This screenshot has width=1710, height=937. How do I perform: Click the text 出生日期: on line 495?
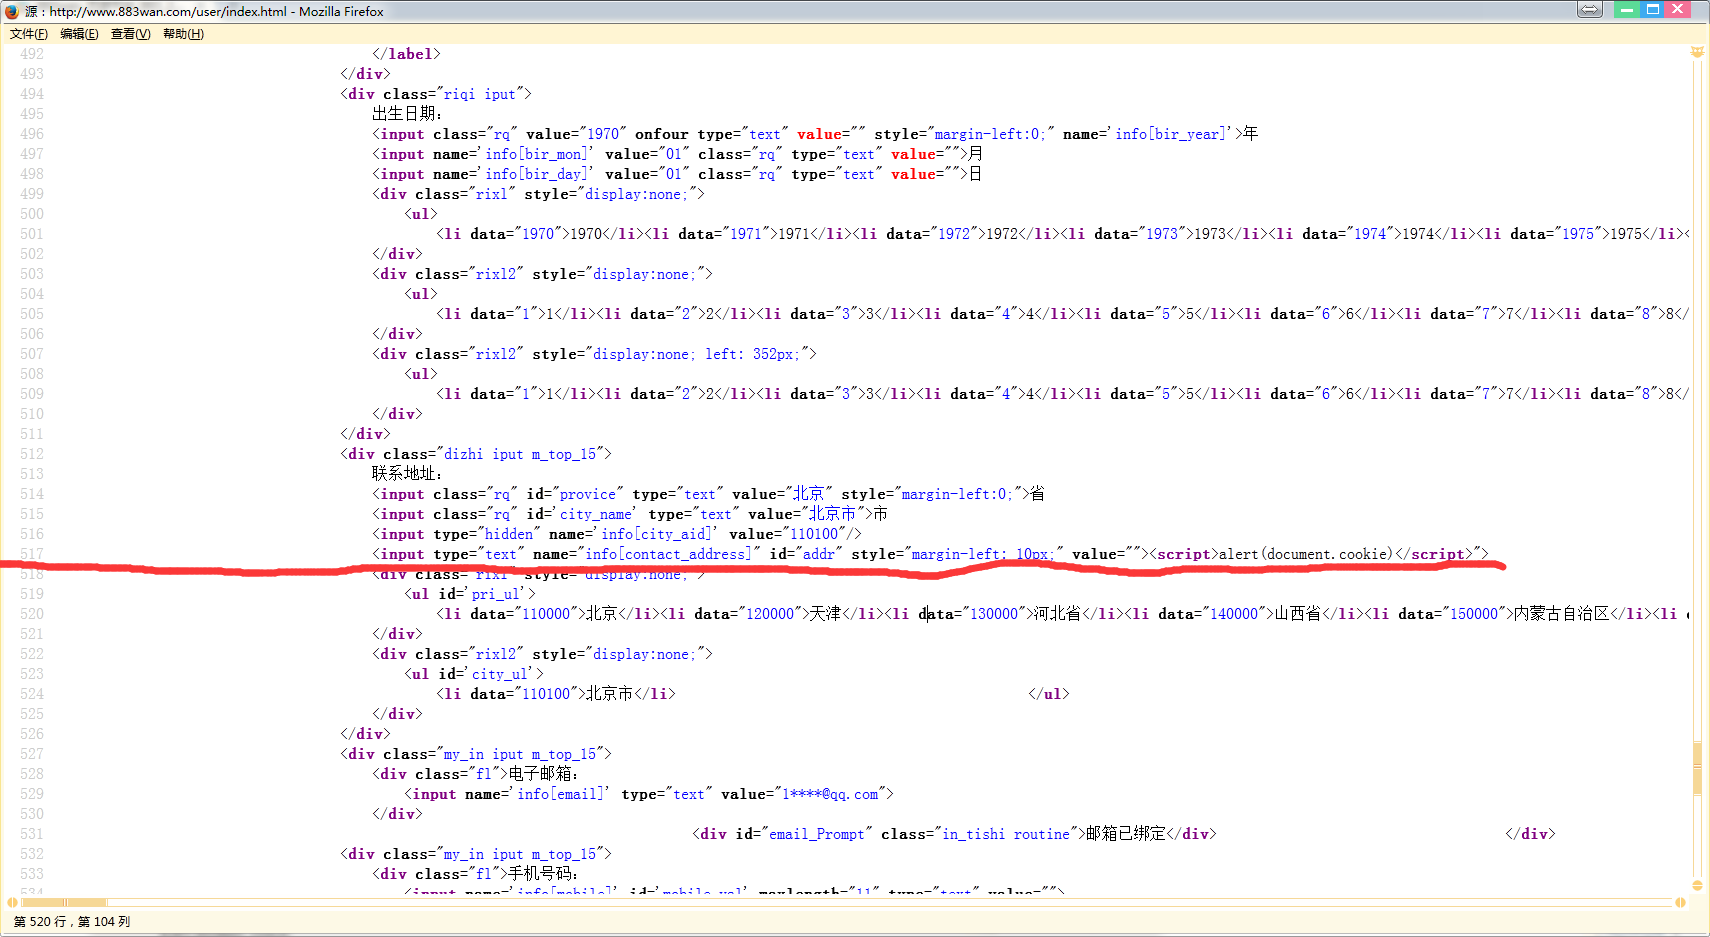407,114
